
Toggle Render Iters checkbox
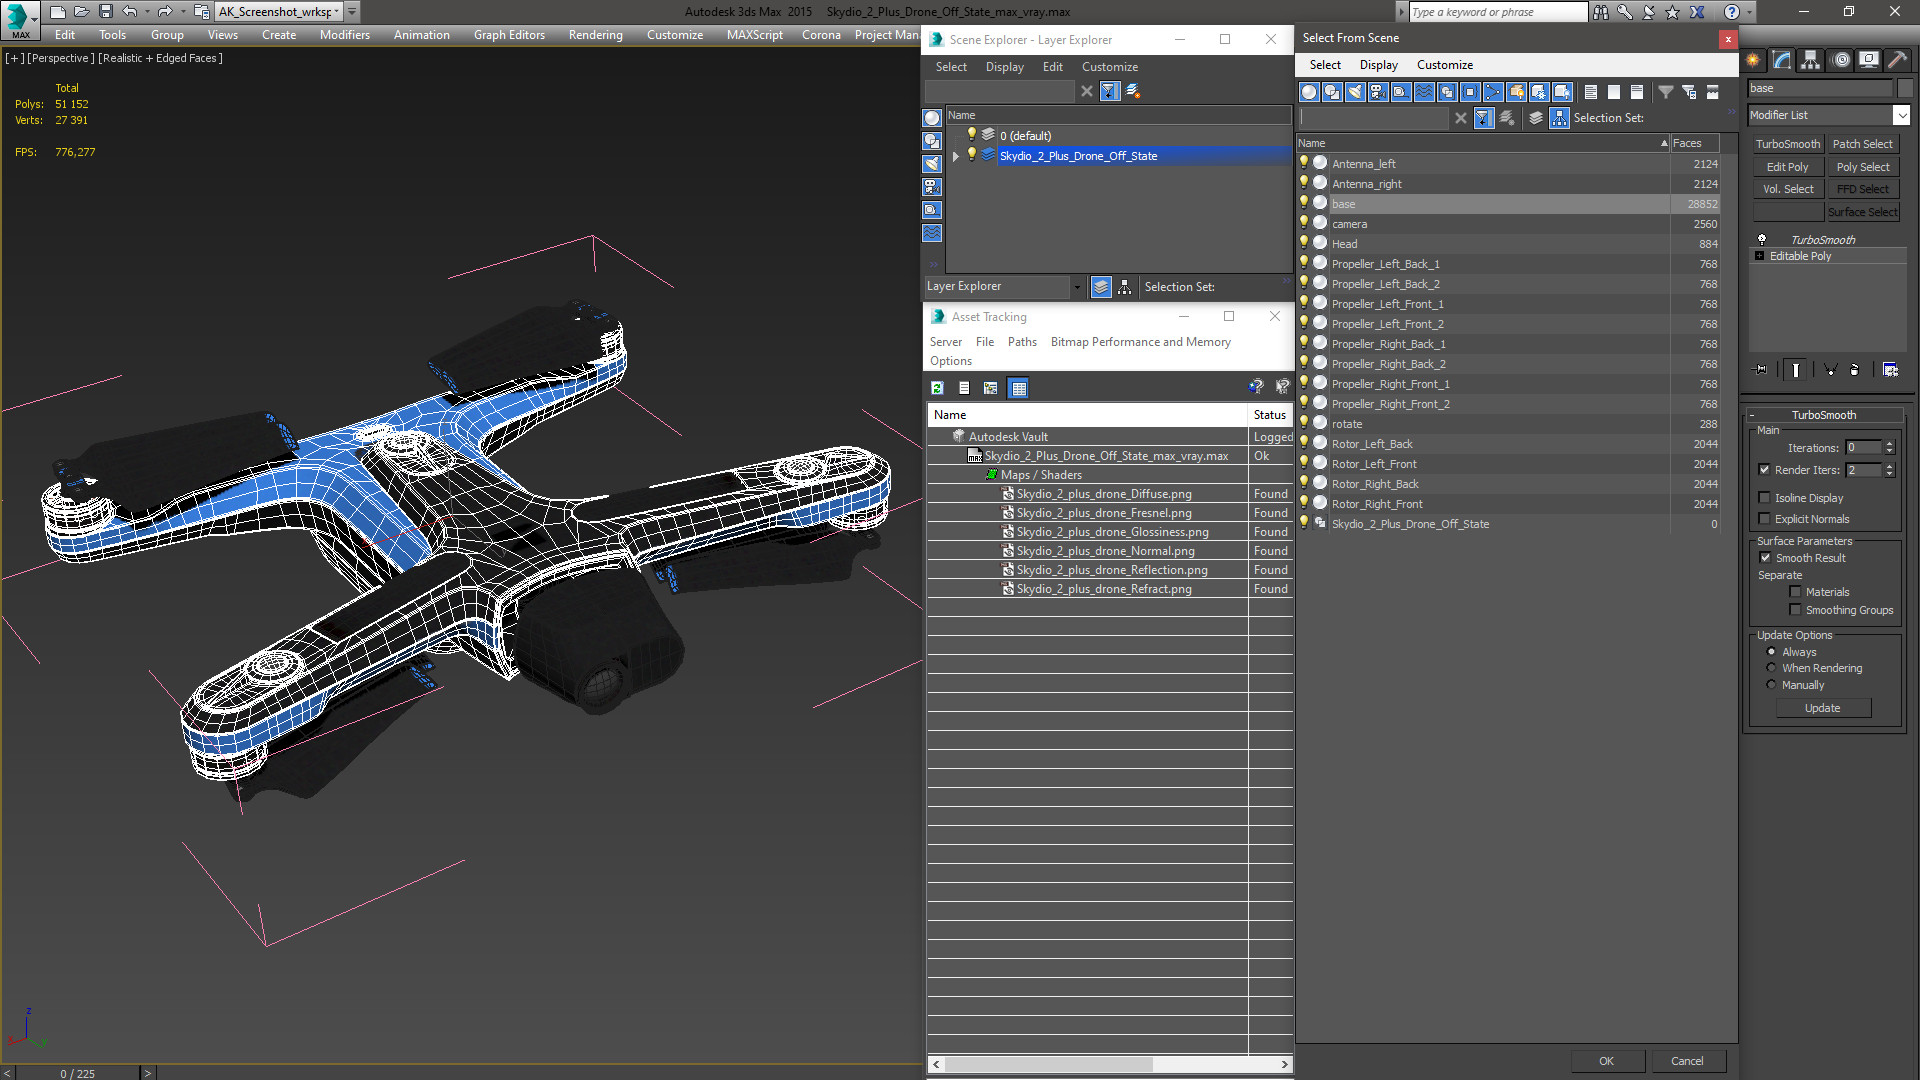click(x=1764, y=470)
